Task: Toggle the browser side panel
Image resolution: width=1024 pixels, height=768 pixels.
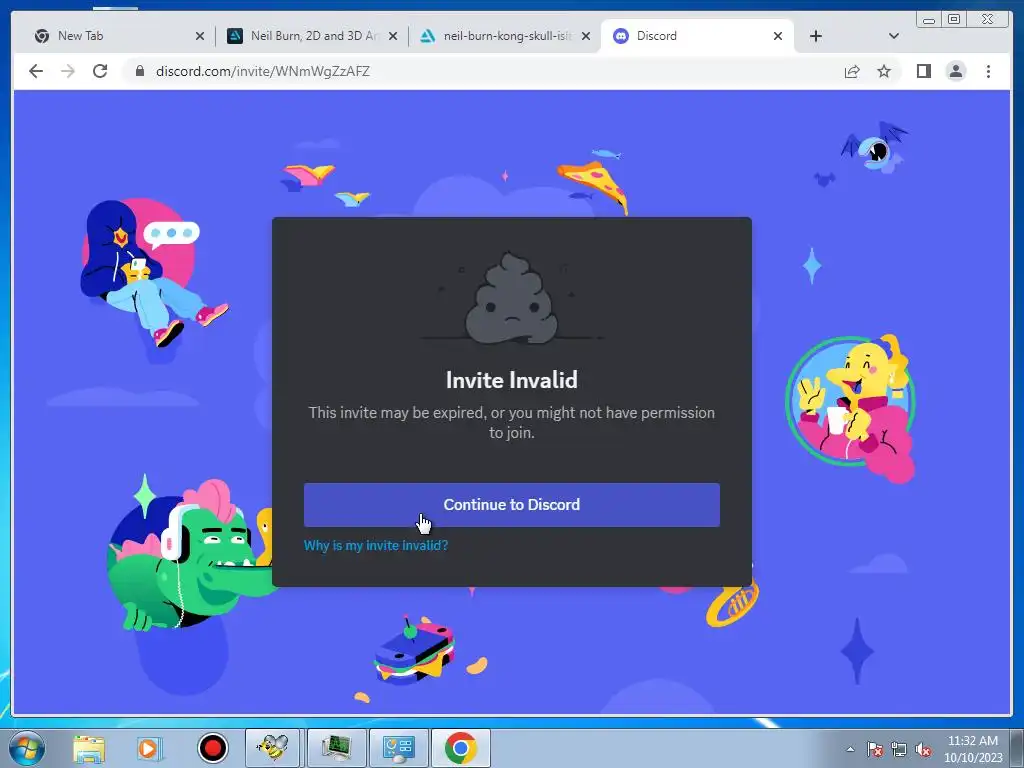Action: 923,71
